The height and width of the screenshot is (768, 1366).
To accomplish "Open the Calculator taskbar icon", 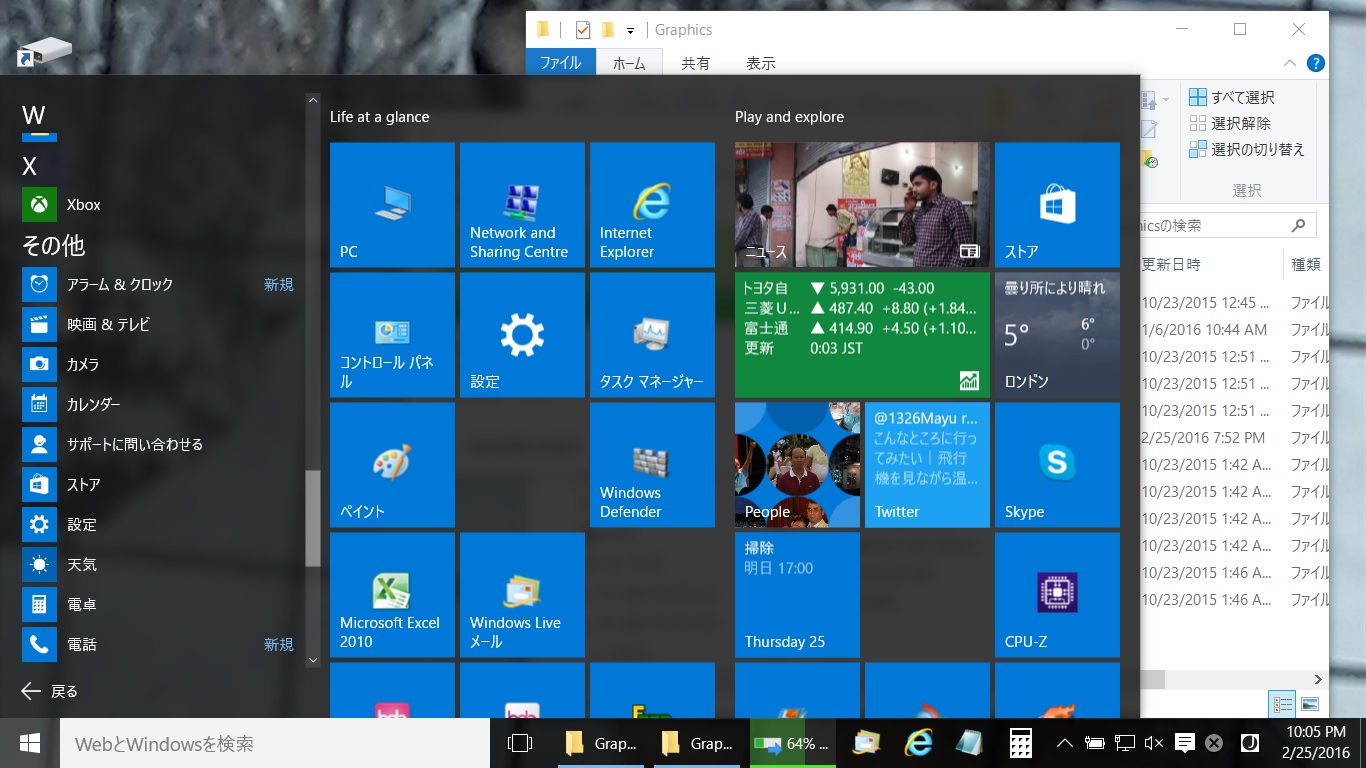I will click(1020, 744).
